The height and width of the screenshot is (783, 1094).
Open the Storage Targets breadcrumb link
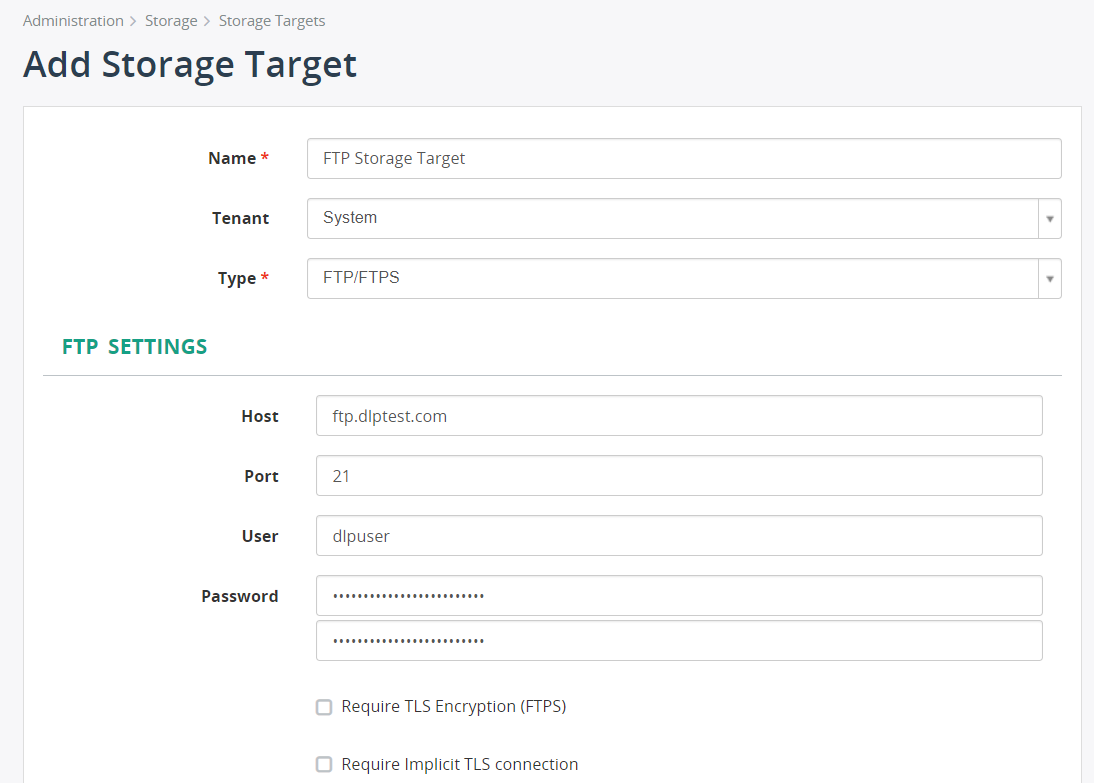pos(272,21)
